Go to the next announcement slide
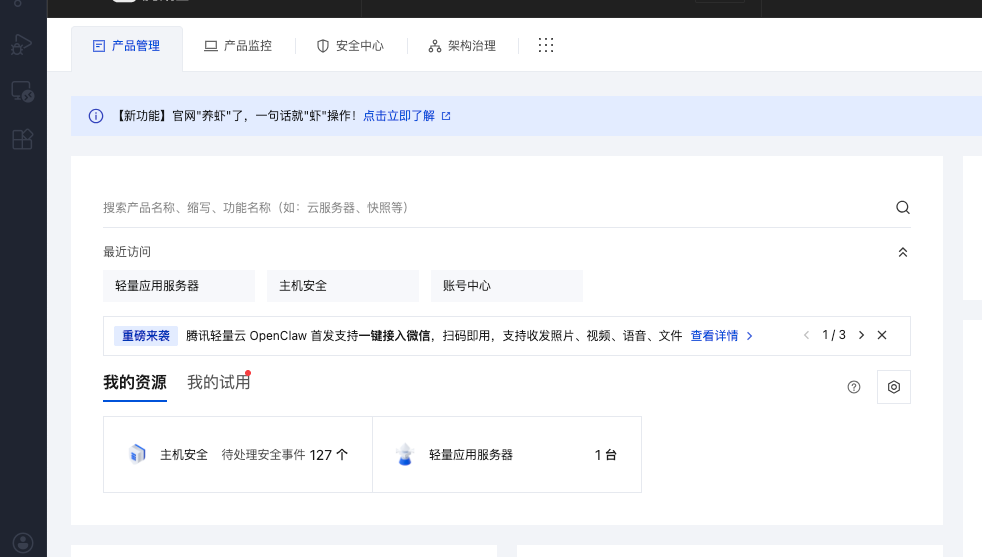The image size is (982, 557). coord(861,335)
